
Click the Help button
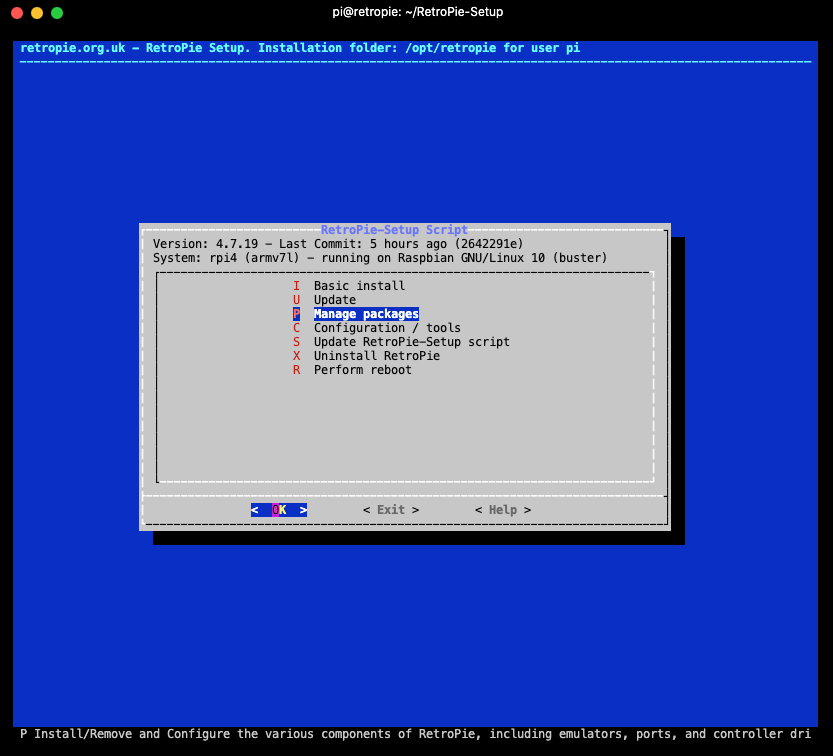[503, 510]
